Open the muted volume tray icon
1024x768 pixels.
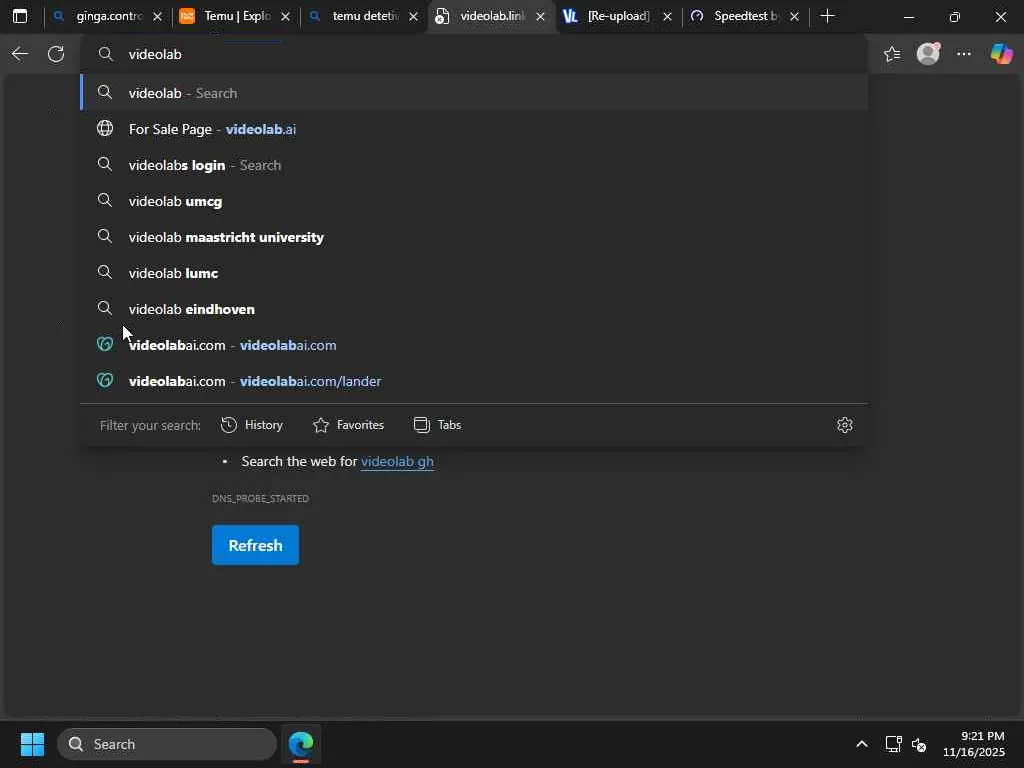coord(919,744)
